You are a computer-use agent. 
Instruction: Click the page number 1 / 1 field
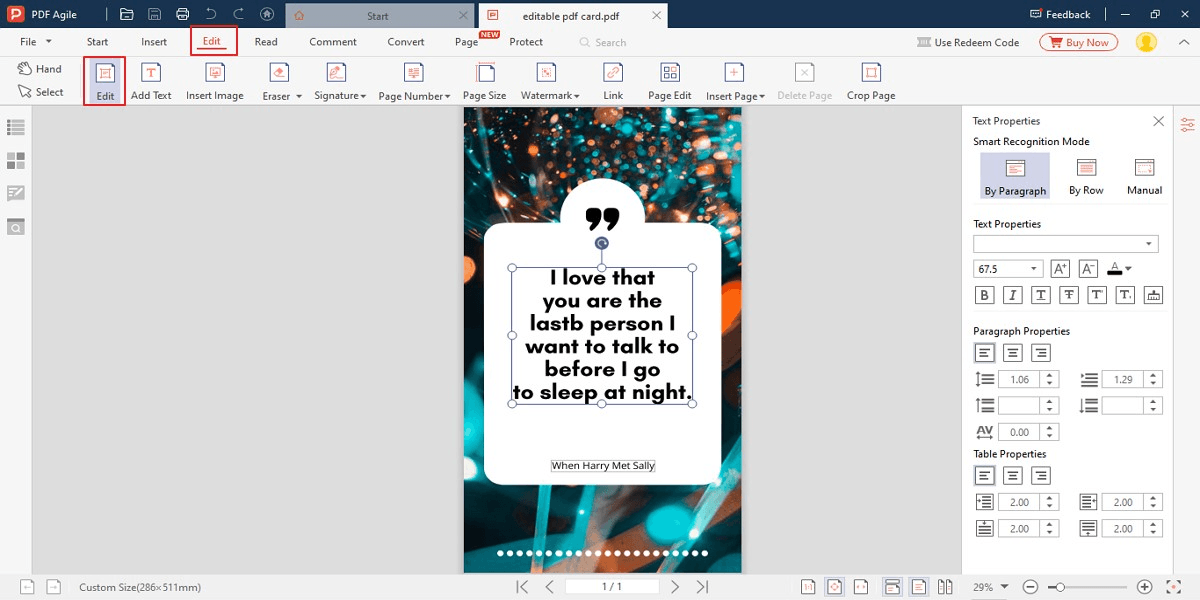coord(612,587)
